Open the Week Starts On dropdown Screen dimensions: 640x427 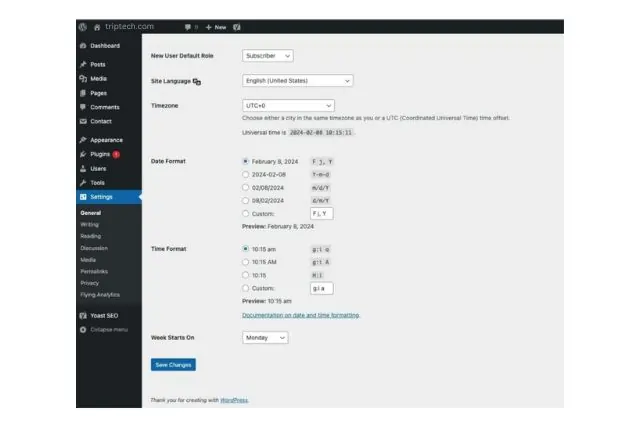[x=265, y=338]
